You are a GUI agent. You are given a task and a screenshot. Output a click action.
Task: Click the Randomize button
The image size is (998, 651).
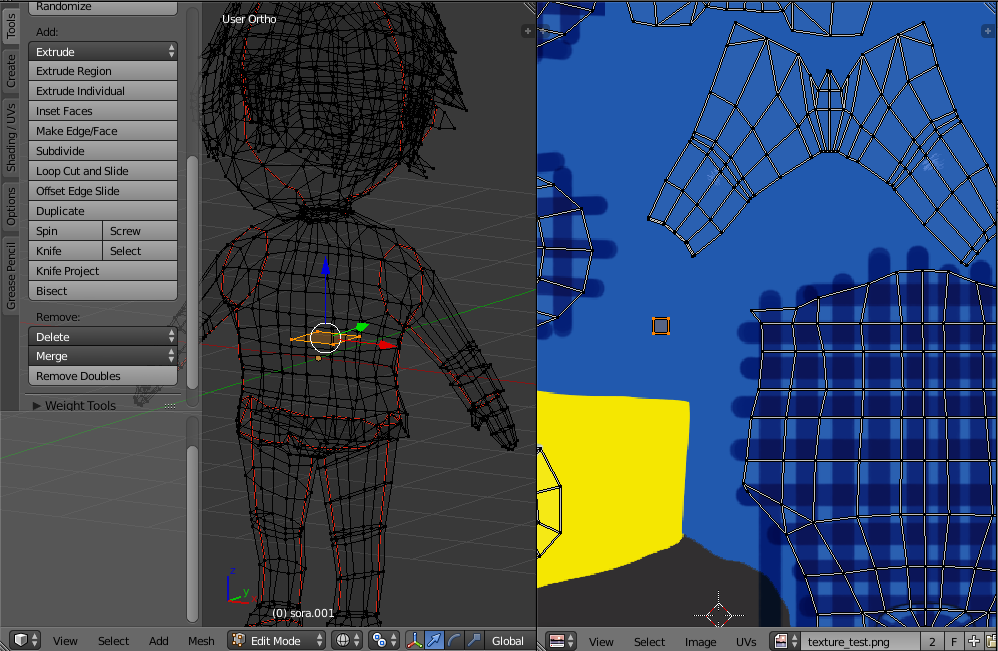pyautogui.click(x=103, y=7)
